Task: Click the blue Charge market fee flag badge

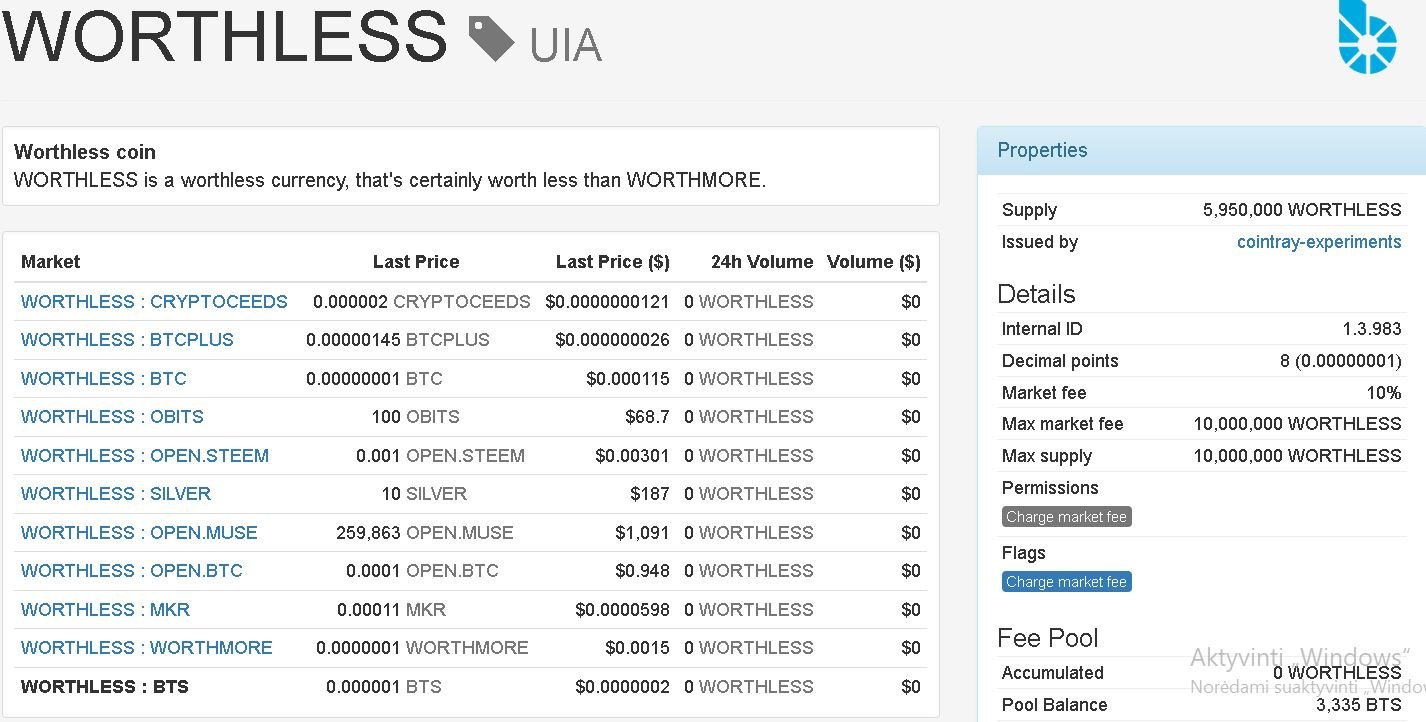Action: tap(1067, 582)
